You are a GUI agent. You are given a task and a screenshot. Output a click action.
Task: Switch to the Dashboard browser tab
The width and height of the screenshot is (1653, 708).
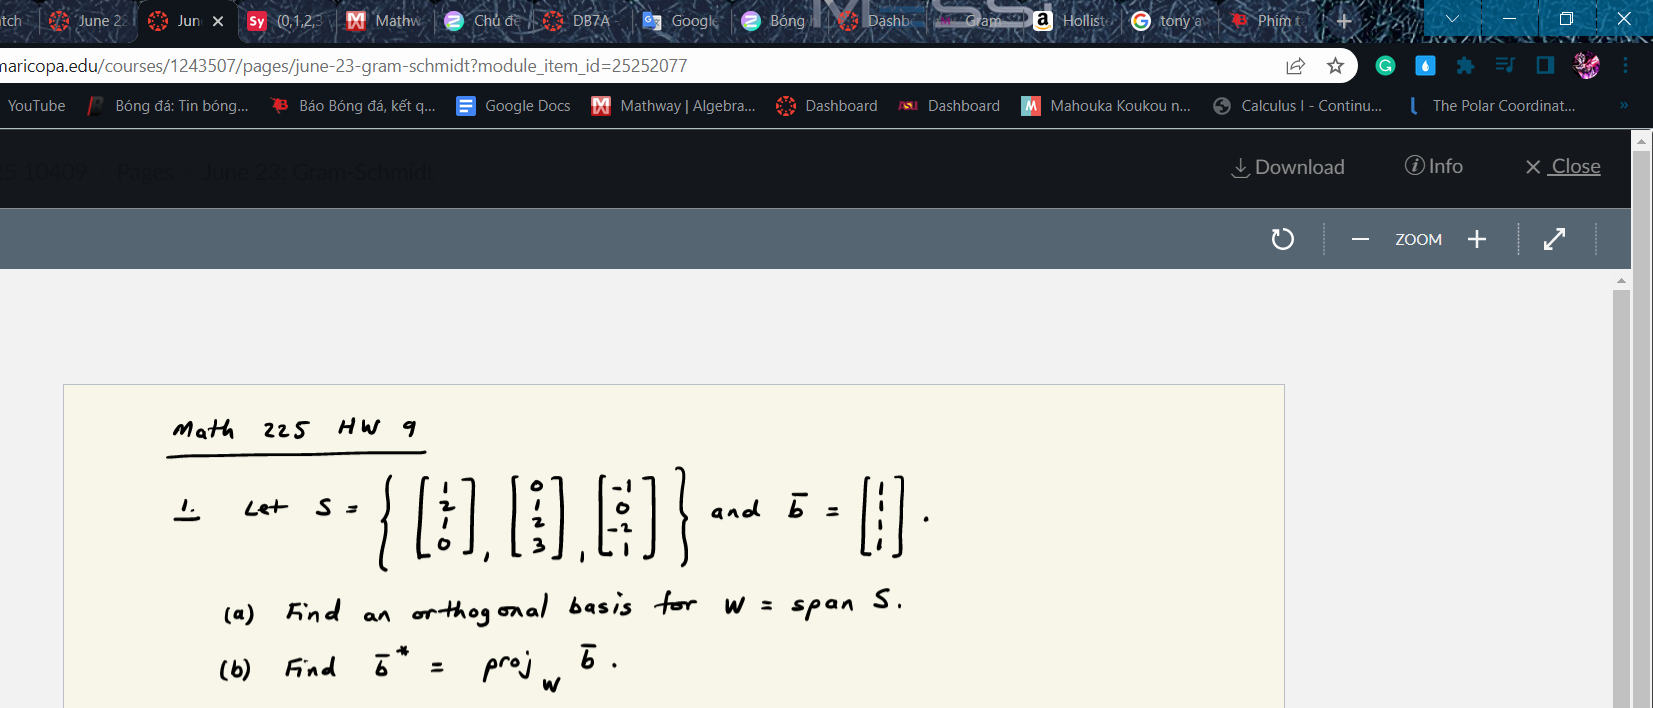877,21
